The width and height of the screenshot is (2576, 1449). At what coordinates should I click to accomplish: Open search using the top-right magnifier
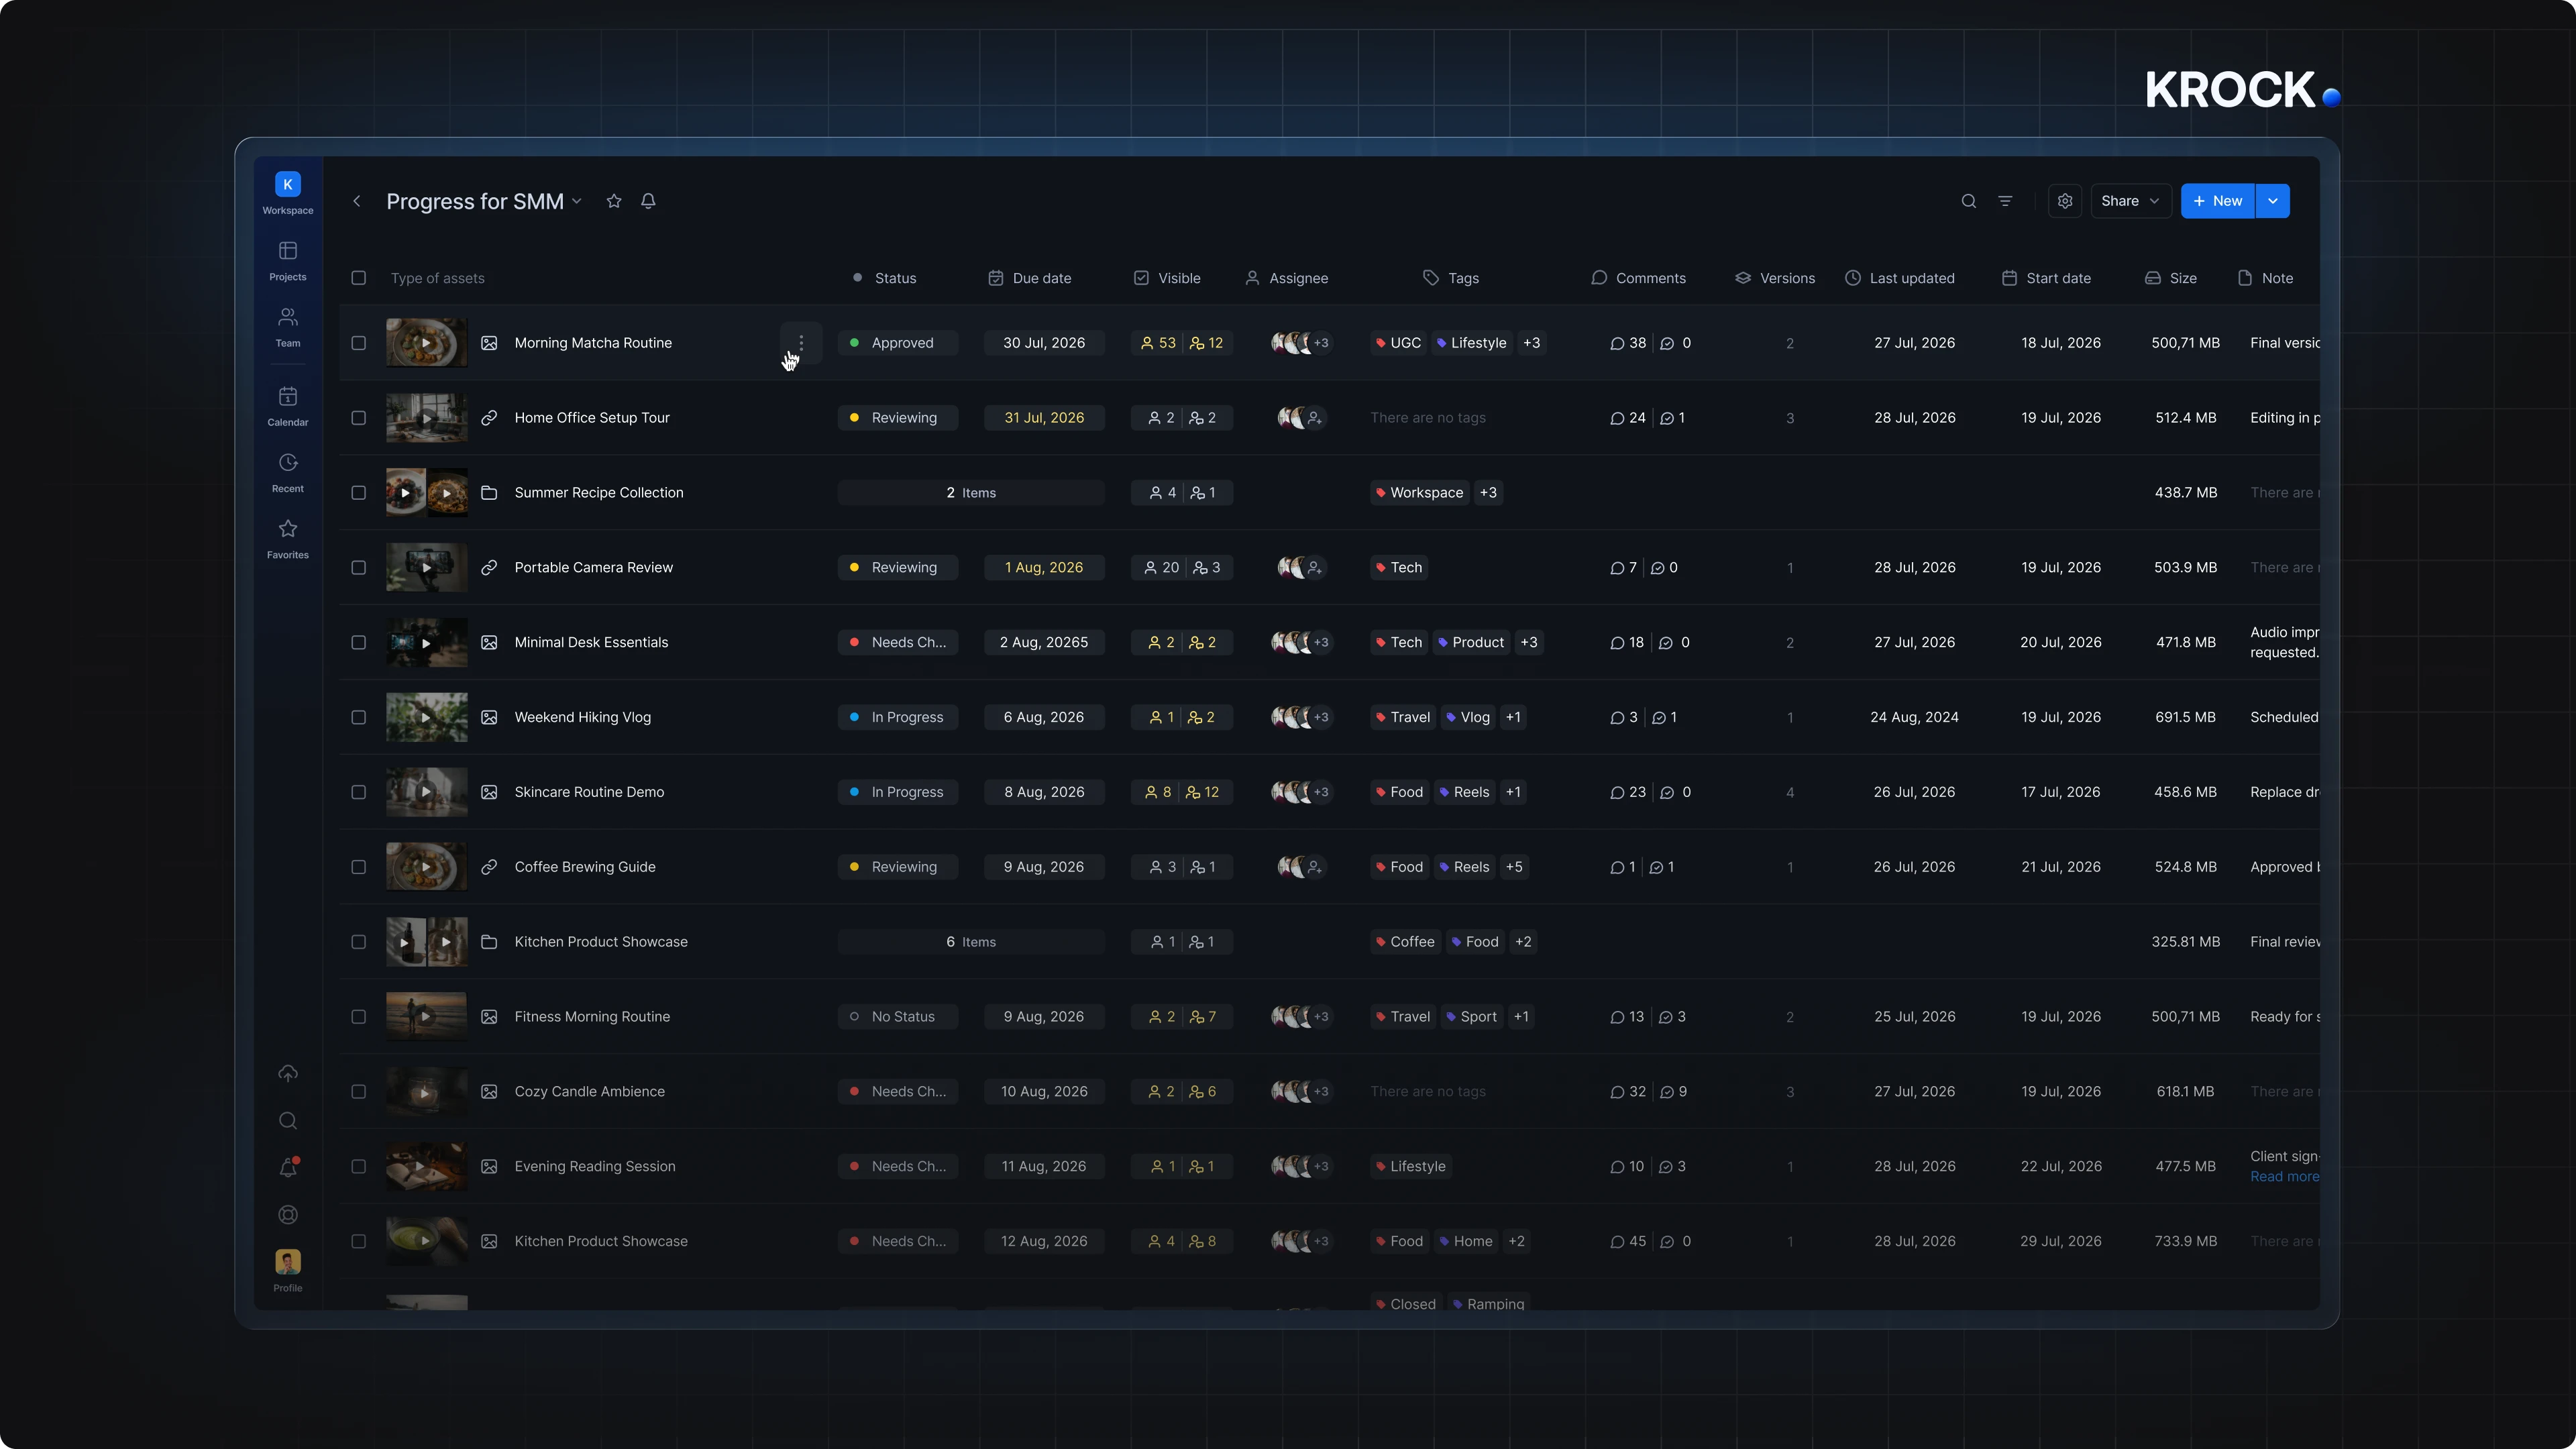tap(1968, 201)
